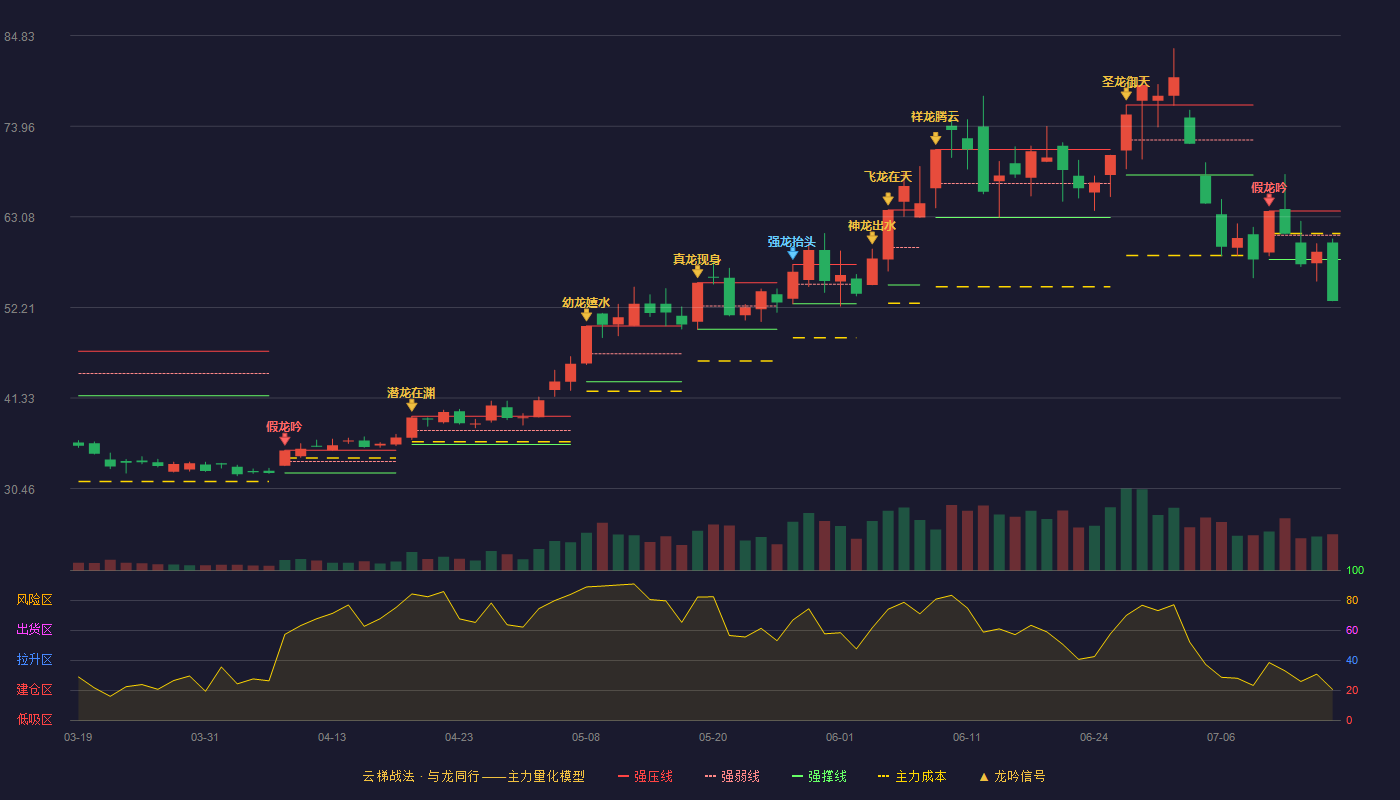The height and width of the screenshot is (800, 1400).
Task: Click the 03-19 date label
Action: click(78, 737)
